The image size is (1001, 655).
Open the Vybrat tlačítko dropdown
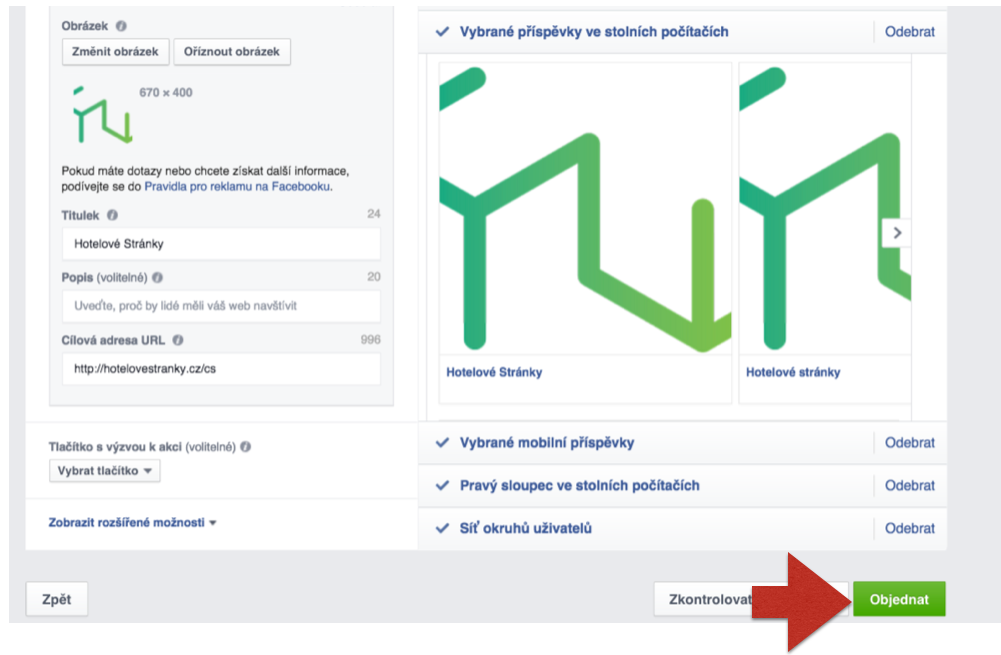(x=105, y=471)
